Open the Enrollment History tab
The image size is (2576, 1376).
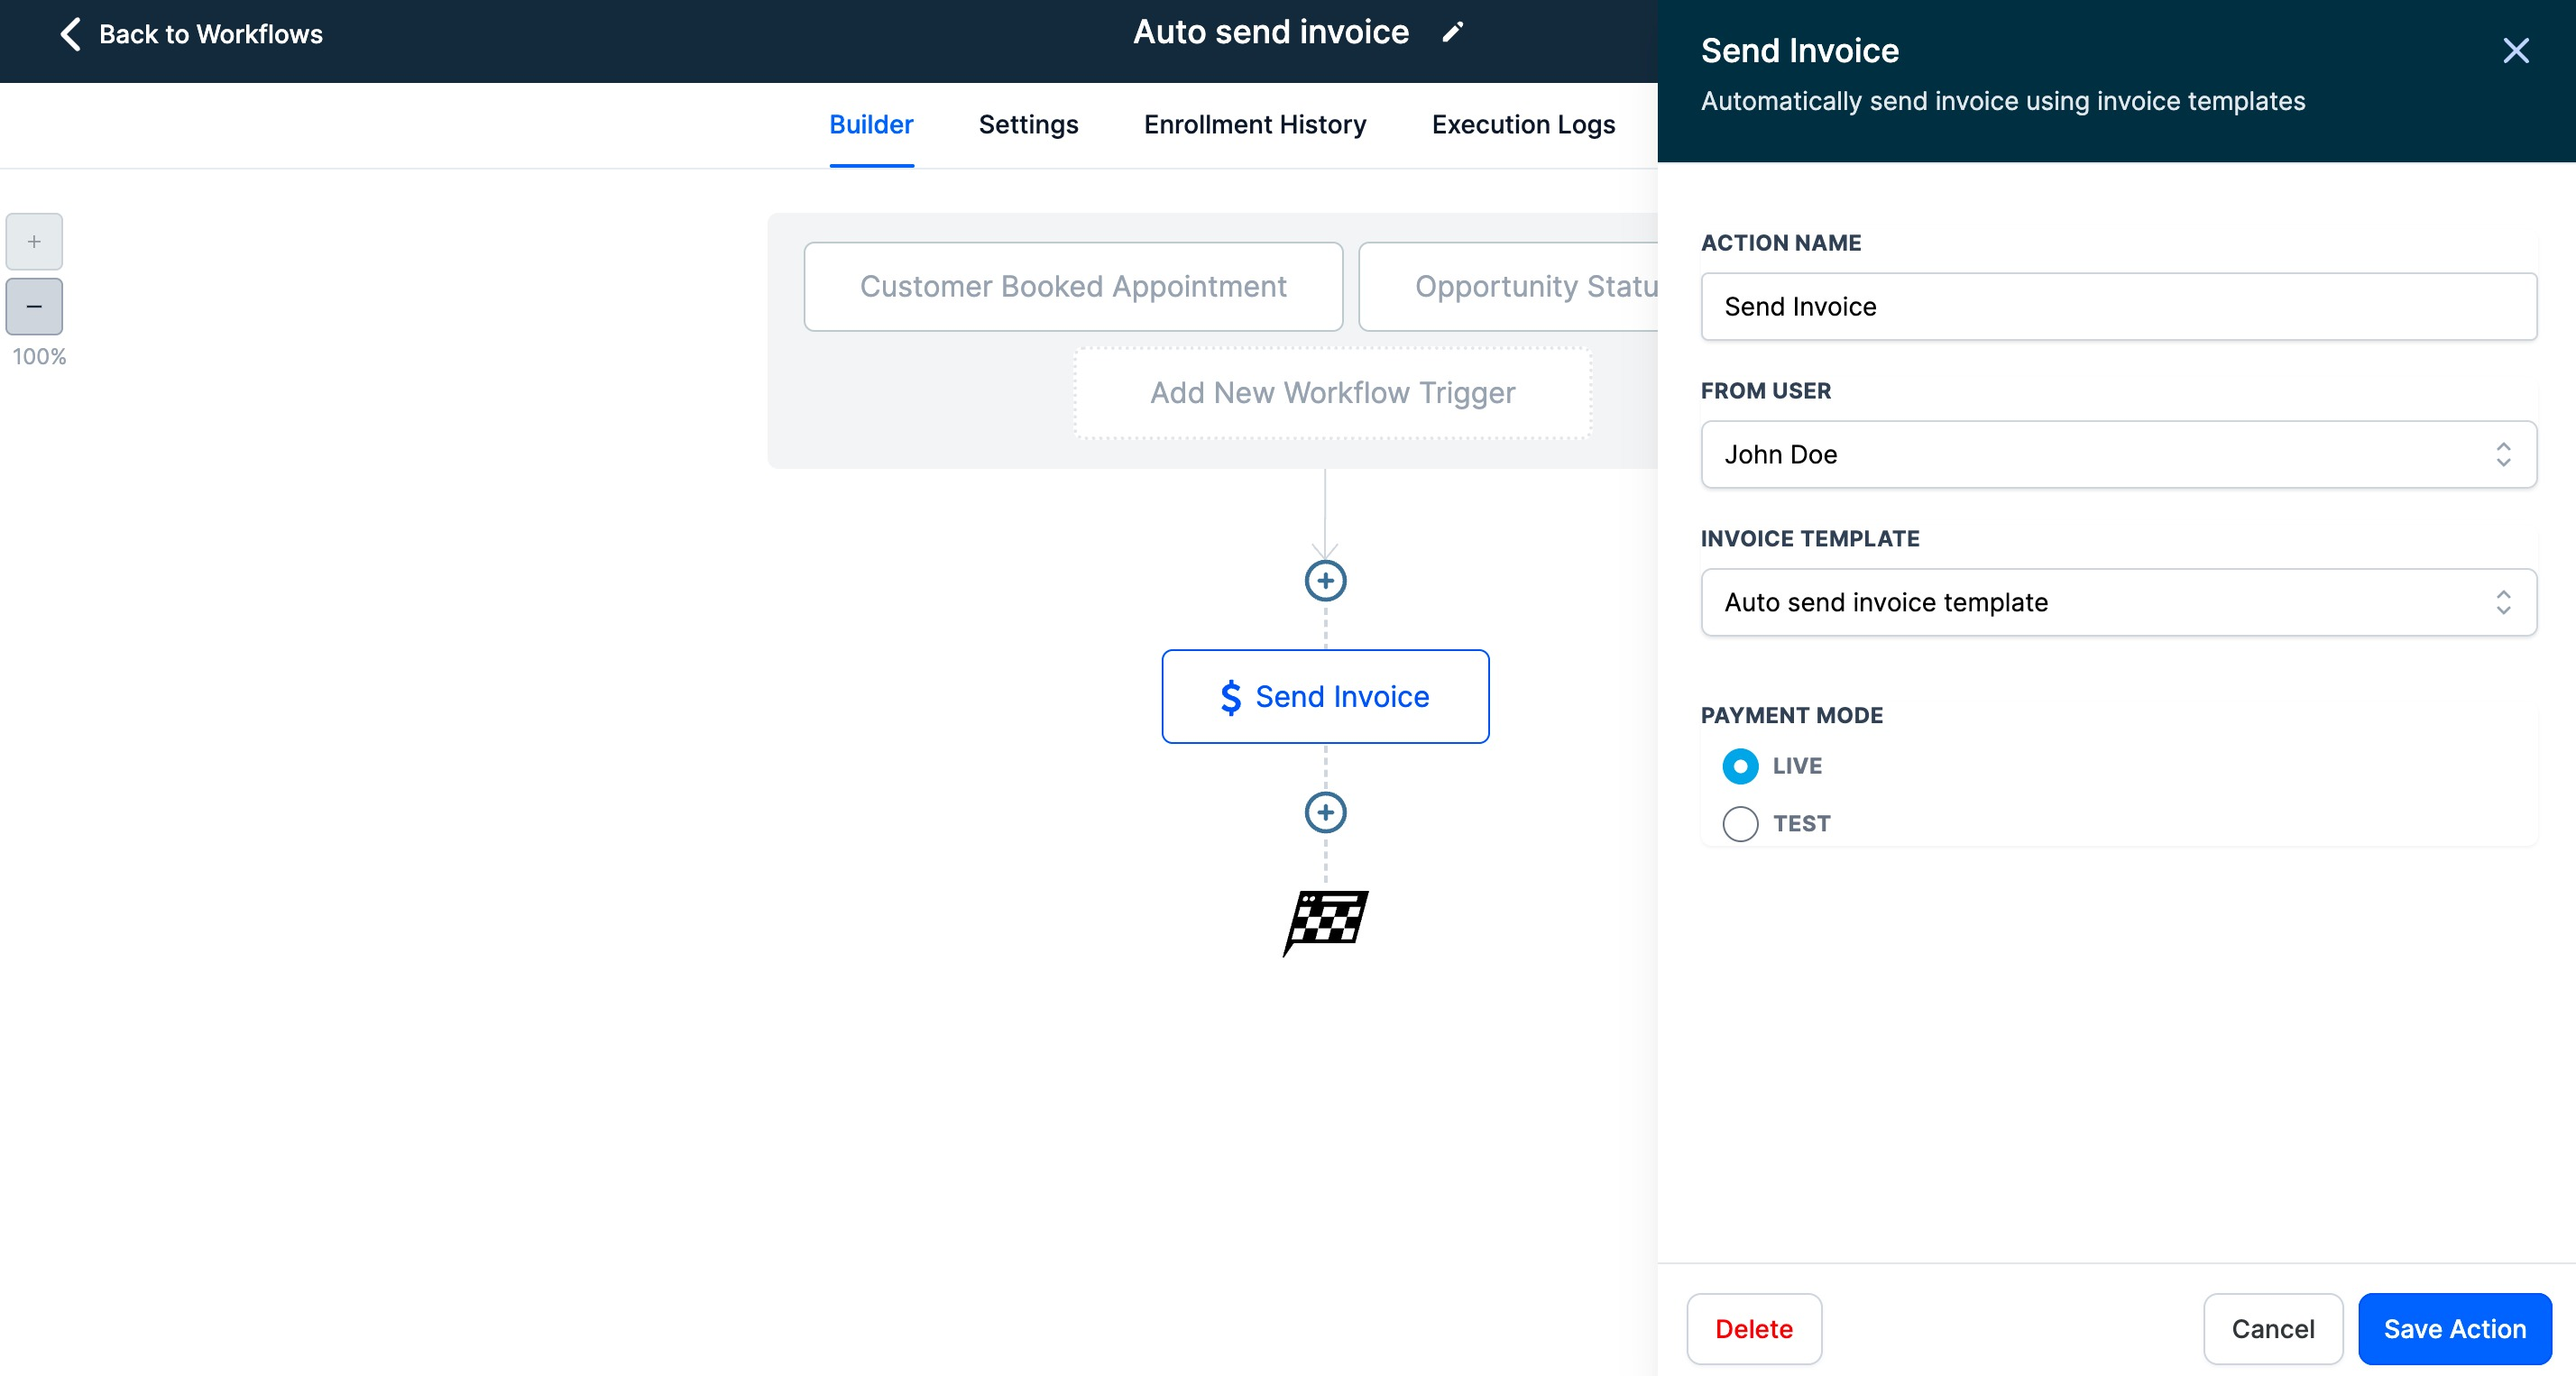(1254, 125)
